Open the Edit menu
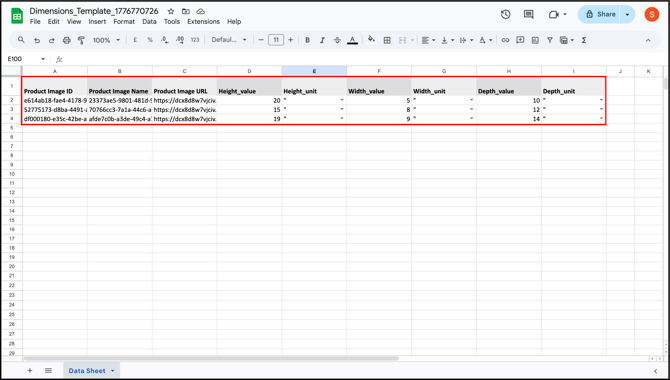Image resolution: width=670 pixels, height=380 pixels. click(x=53, y=21)
